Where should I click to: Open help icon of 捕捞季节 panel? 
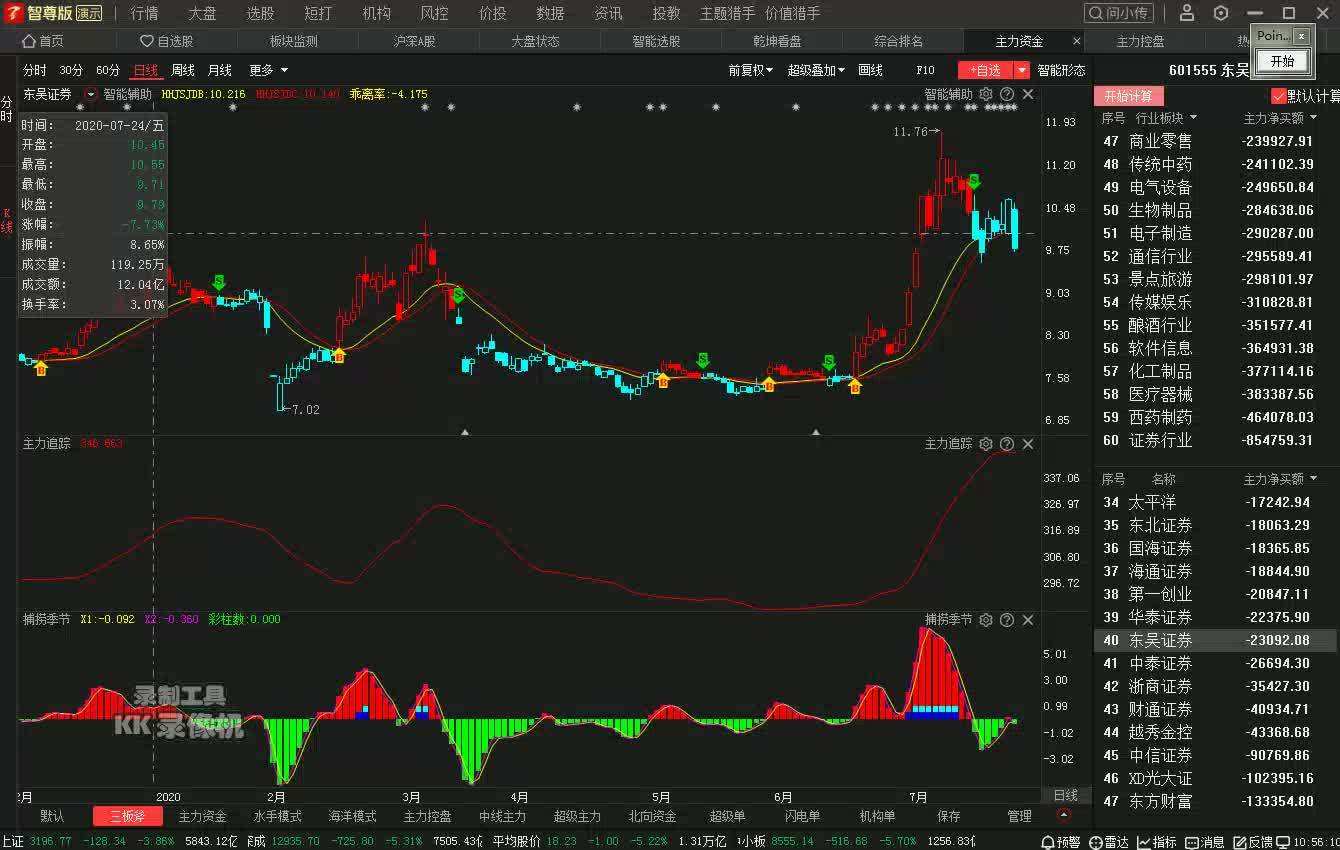pos(1007,620)
